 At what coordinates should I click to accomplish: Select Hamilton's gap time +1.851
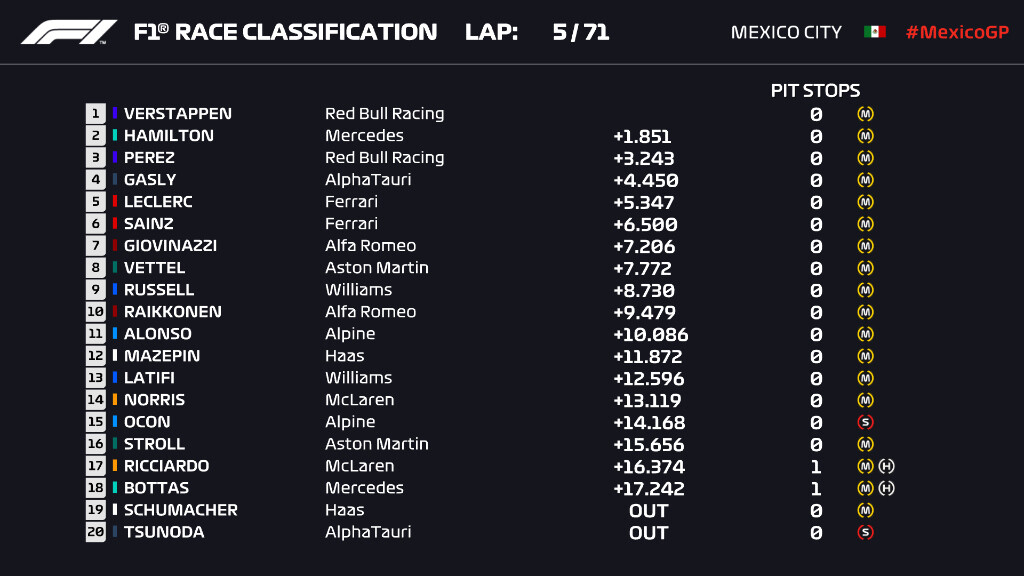(642, 136)
